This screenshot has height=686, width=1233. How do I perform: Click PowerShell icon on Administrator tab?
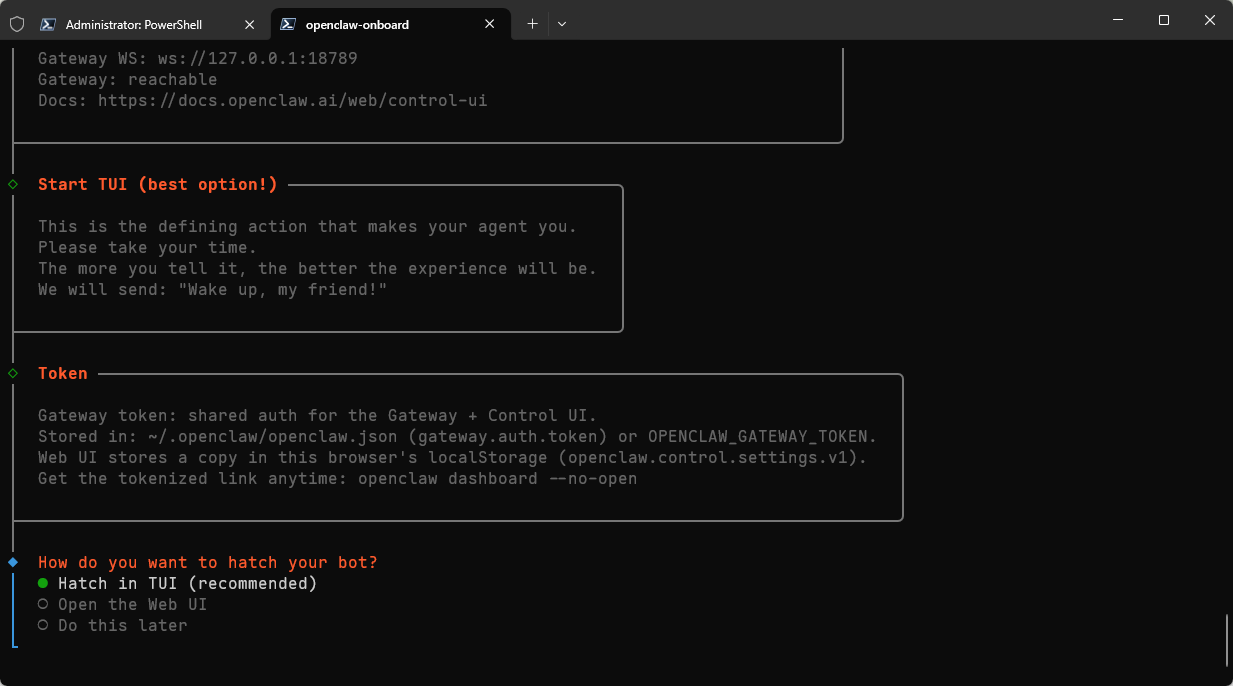(47, 24)
